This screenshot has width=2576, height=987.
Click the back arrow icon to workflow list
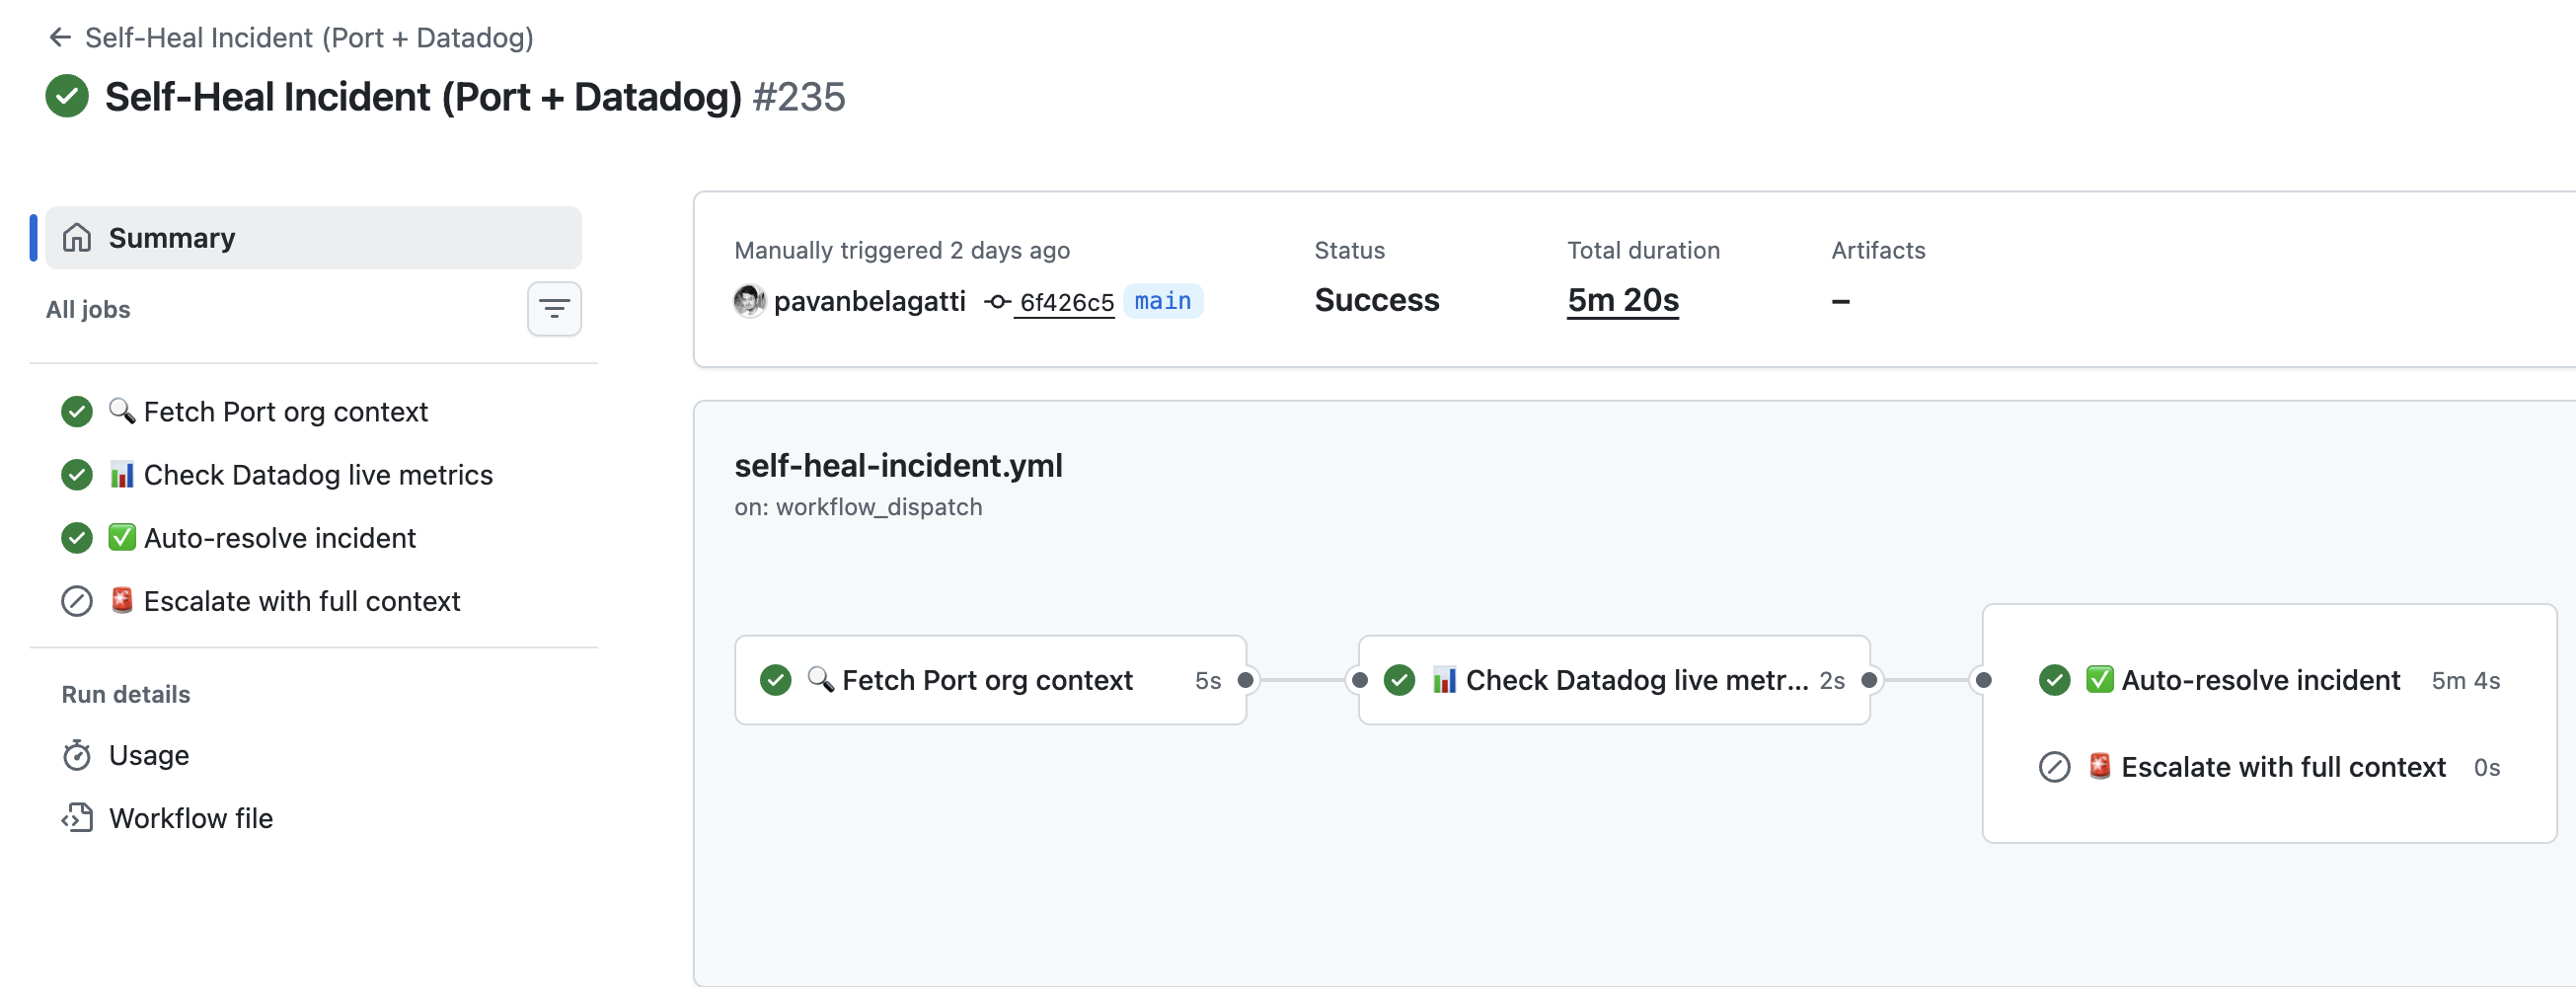[x=60, y=38]
